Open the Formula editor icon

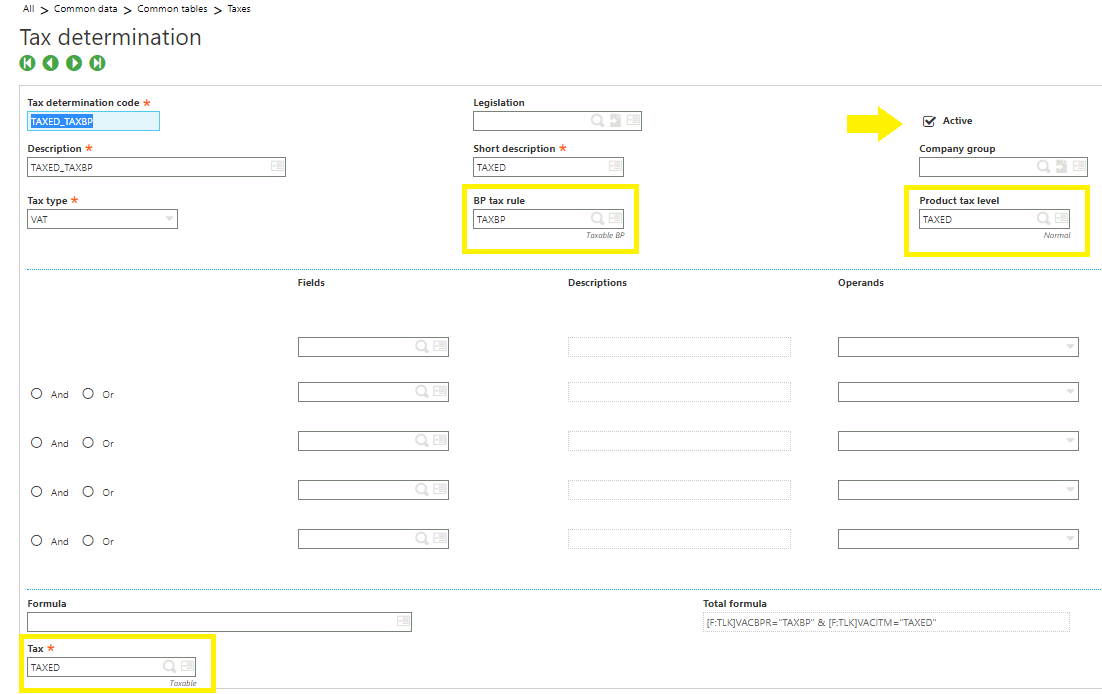(x=402, y=621)
